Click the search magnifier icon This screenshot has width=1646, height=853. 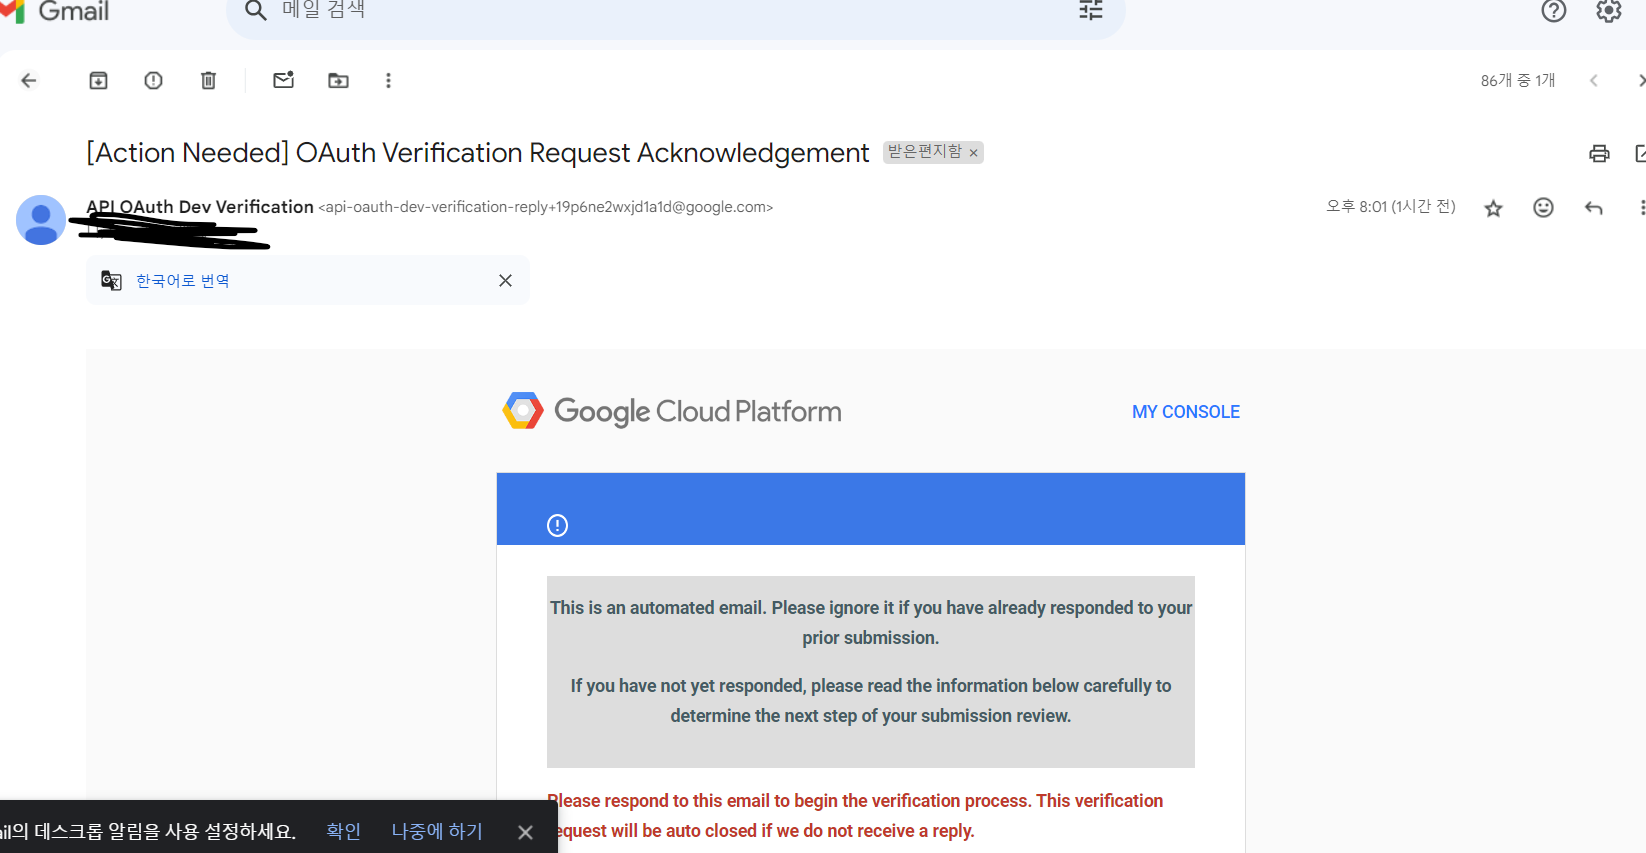point(256,11)
